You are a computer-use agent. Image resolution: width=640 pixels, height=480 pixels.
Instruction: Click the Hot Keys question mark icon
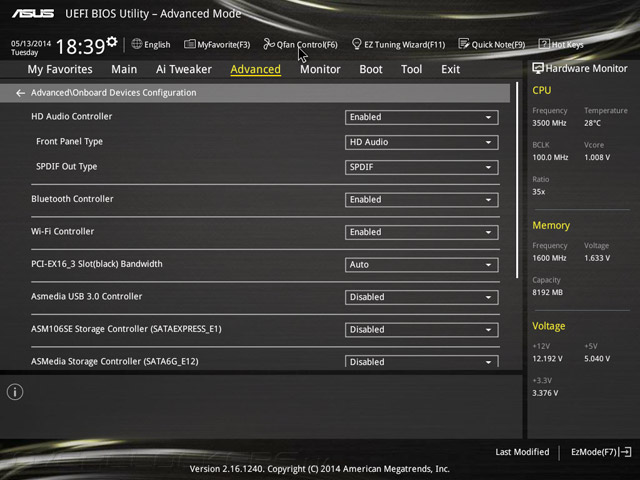tap(544, 44)
